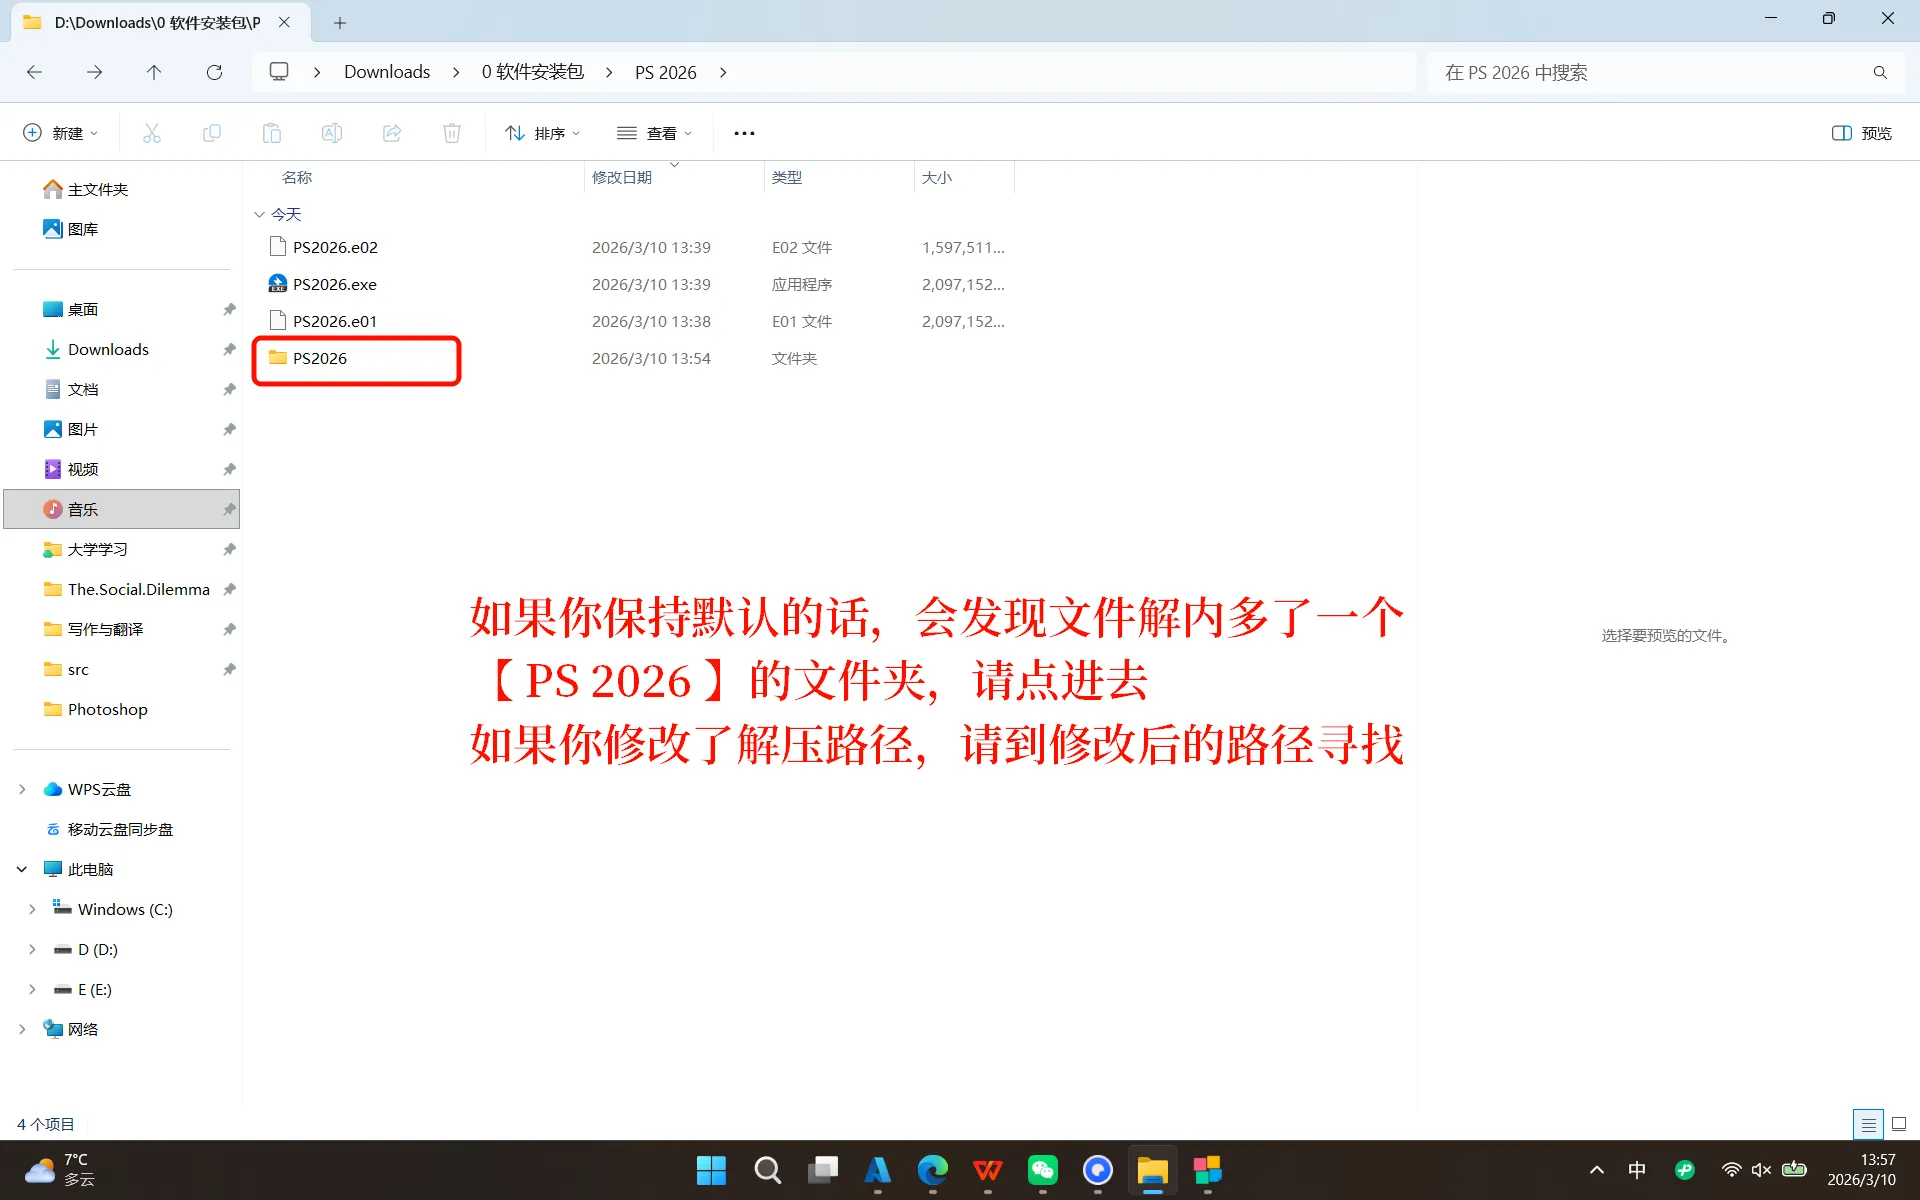
Task: Collapse the 今天 group in file list
Action: pos(259,214)
